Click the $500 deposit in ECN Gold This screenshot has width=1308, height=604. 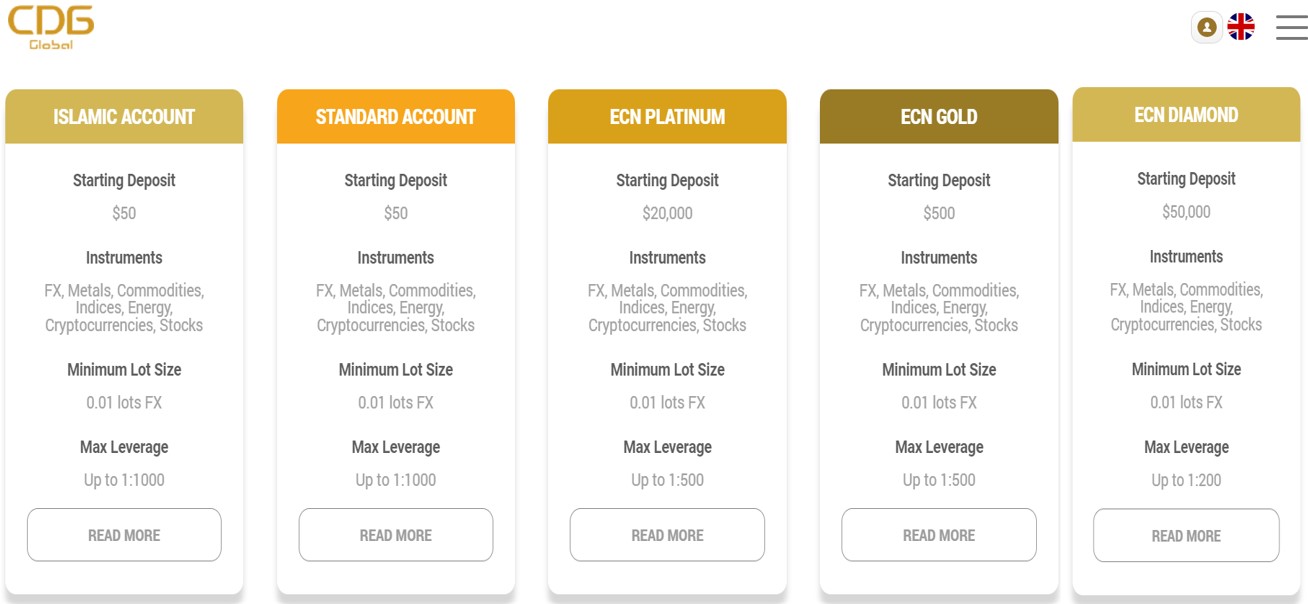point(939,213)
